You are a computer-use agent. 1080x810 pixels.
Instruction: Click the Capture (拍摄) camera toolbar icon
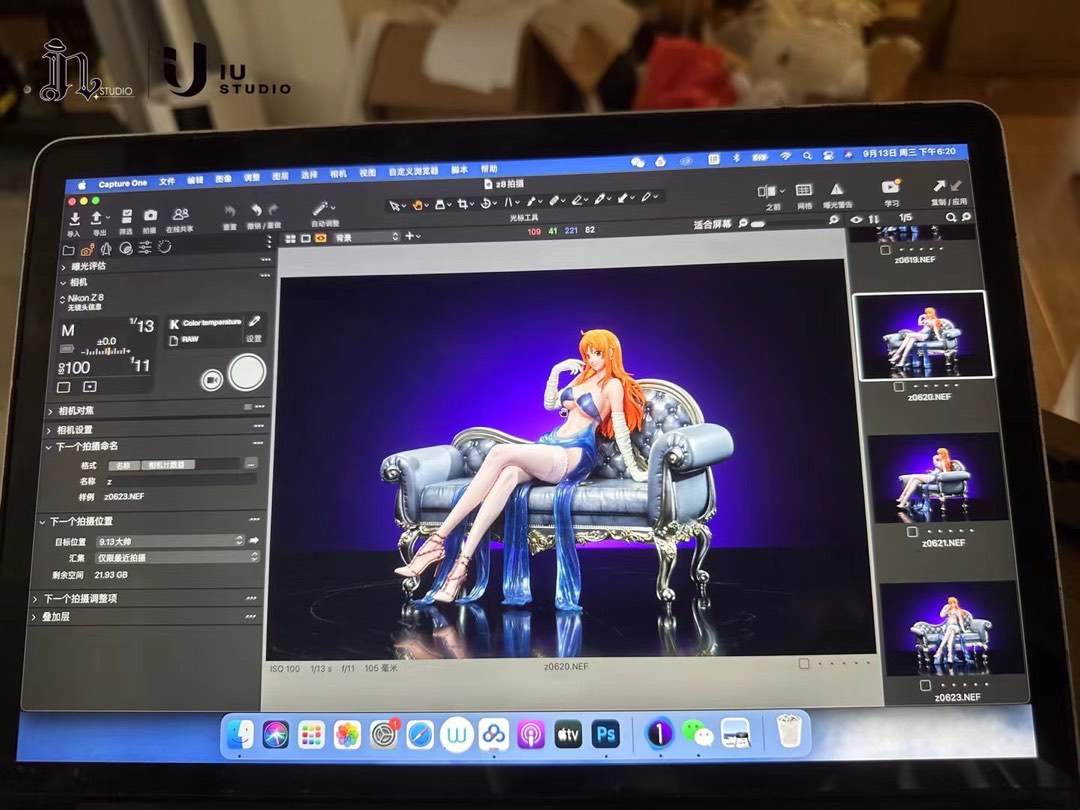(150, 216)
